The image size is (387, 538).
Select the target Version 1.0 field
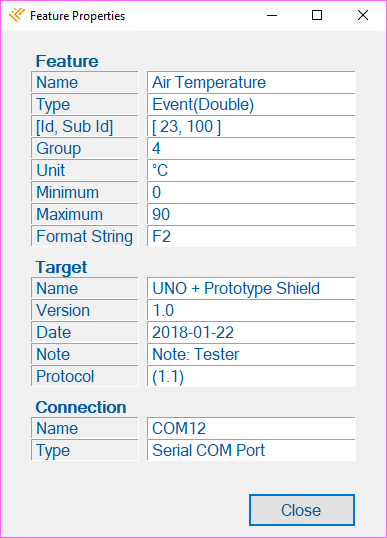click(x=251, y=310)
